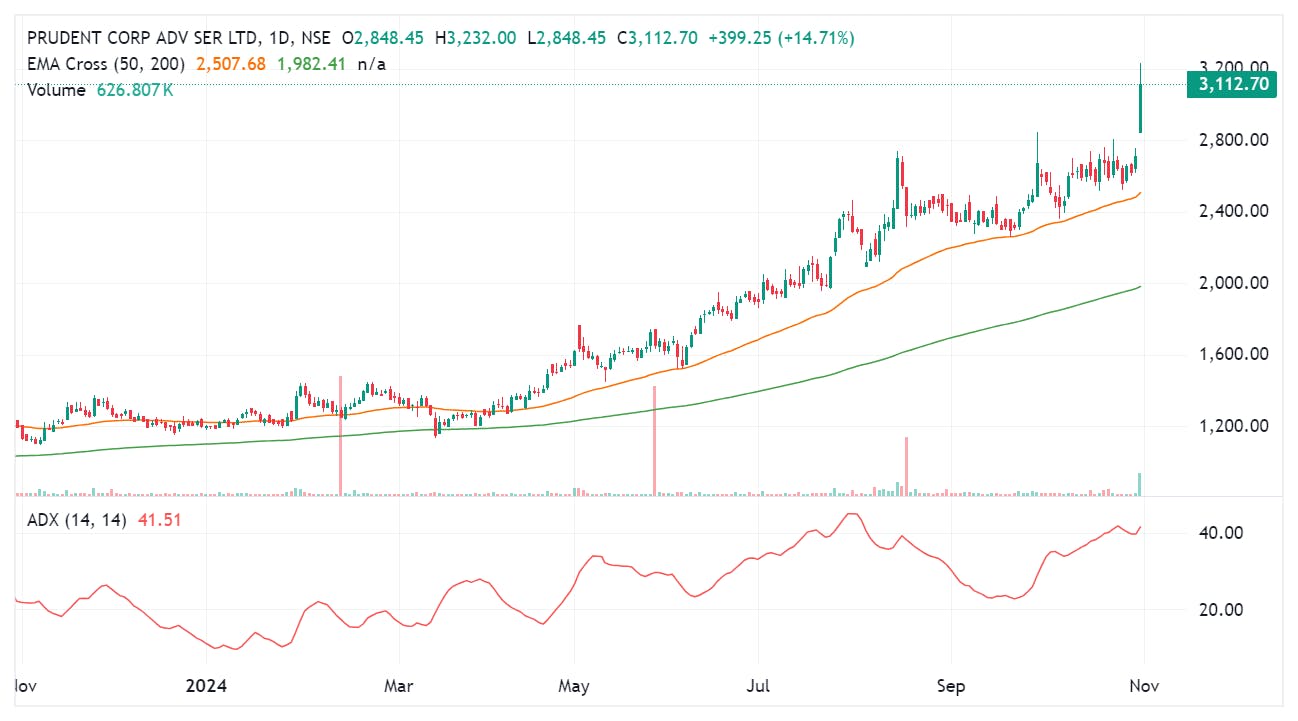The height and width of the screenshot is (721, 1298).
Task: Select the close price value C3,112.70
Action: [657, 38]
